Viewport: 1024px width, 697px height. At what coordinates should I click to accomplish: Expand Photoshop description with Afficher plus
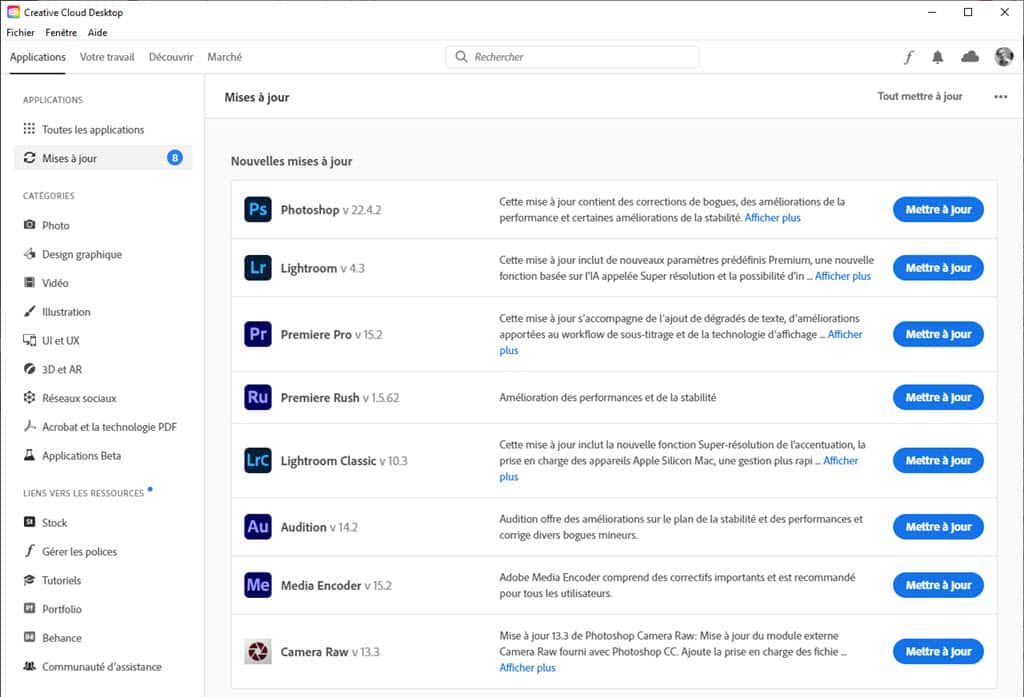click(773, 218)
